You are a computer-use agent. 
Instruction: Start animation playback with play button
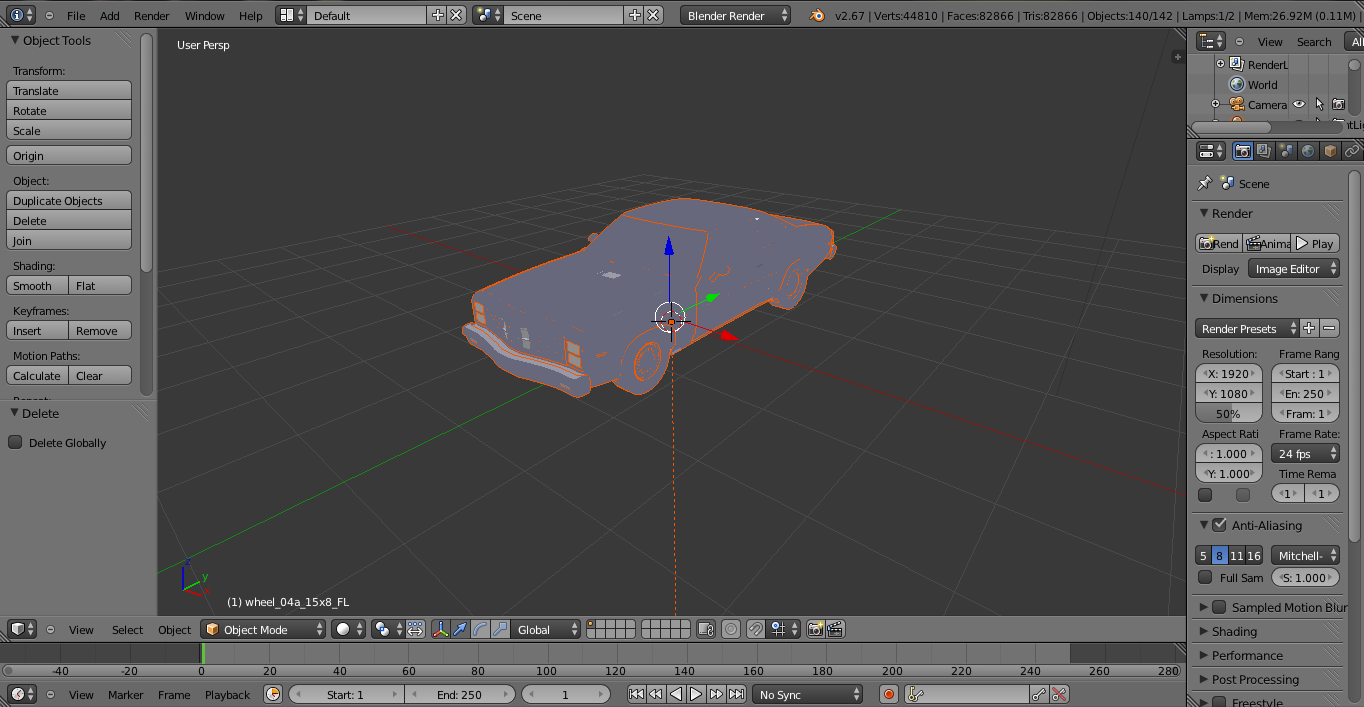click(696, 694)
